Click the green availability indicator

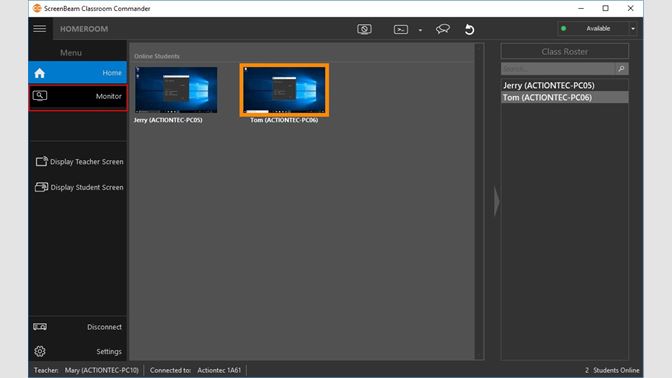click(x=564, y=28)
